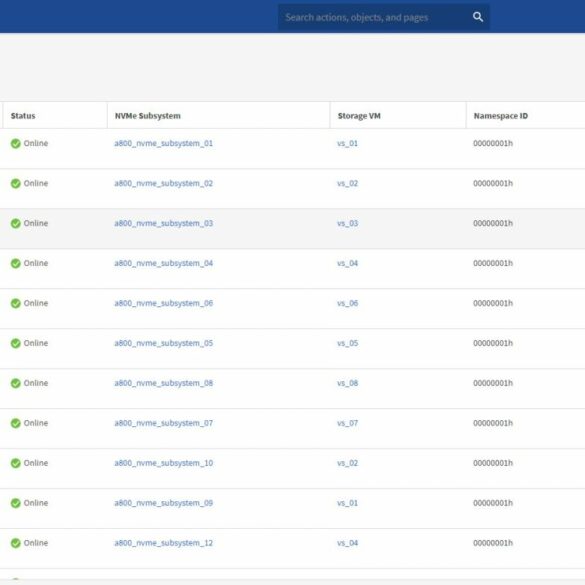Click the magnifying glass search icon
Screen dimensions: 585x585
(x=478, y=17)
